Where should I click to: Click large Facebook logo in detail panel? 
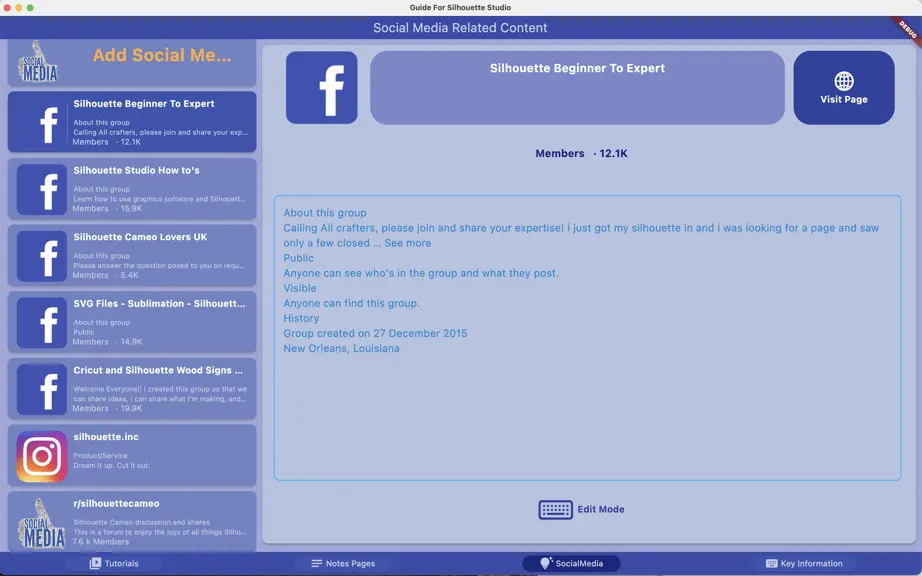322,88
